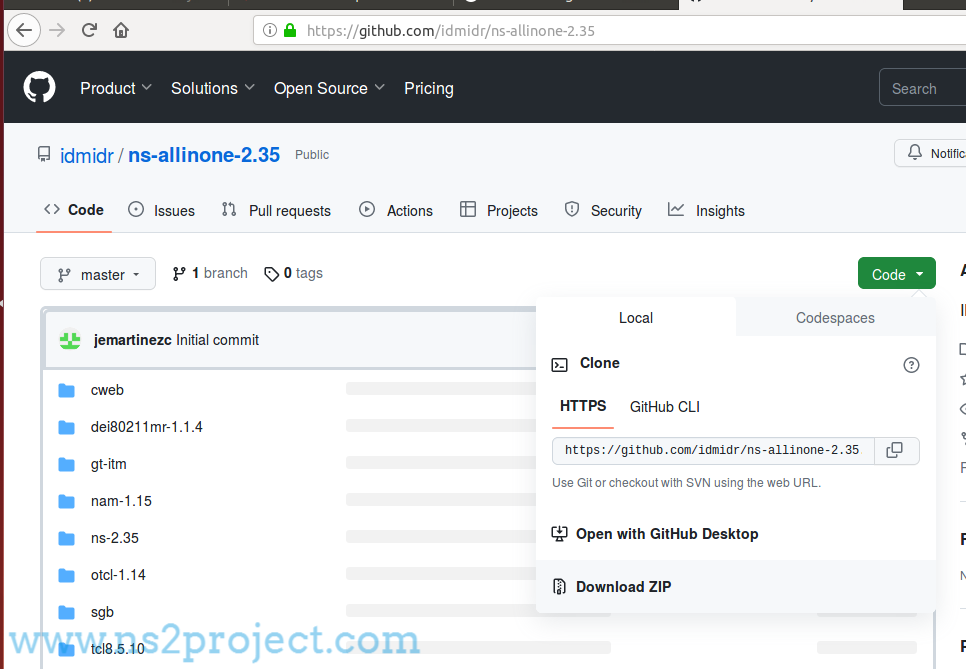Switch to the Actions tab
Viewport: 966px width, 669px height.
[x=396, y=210]
